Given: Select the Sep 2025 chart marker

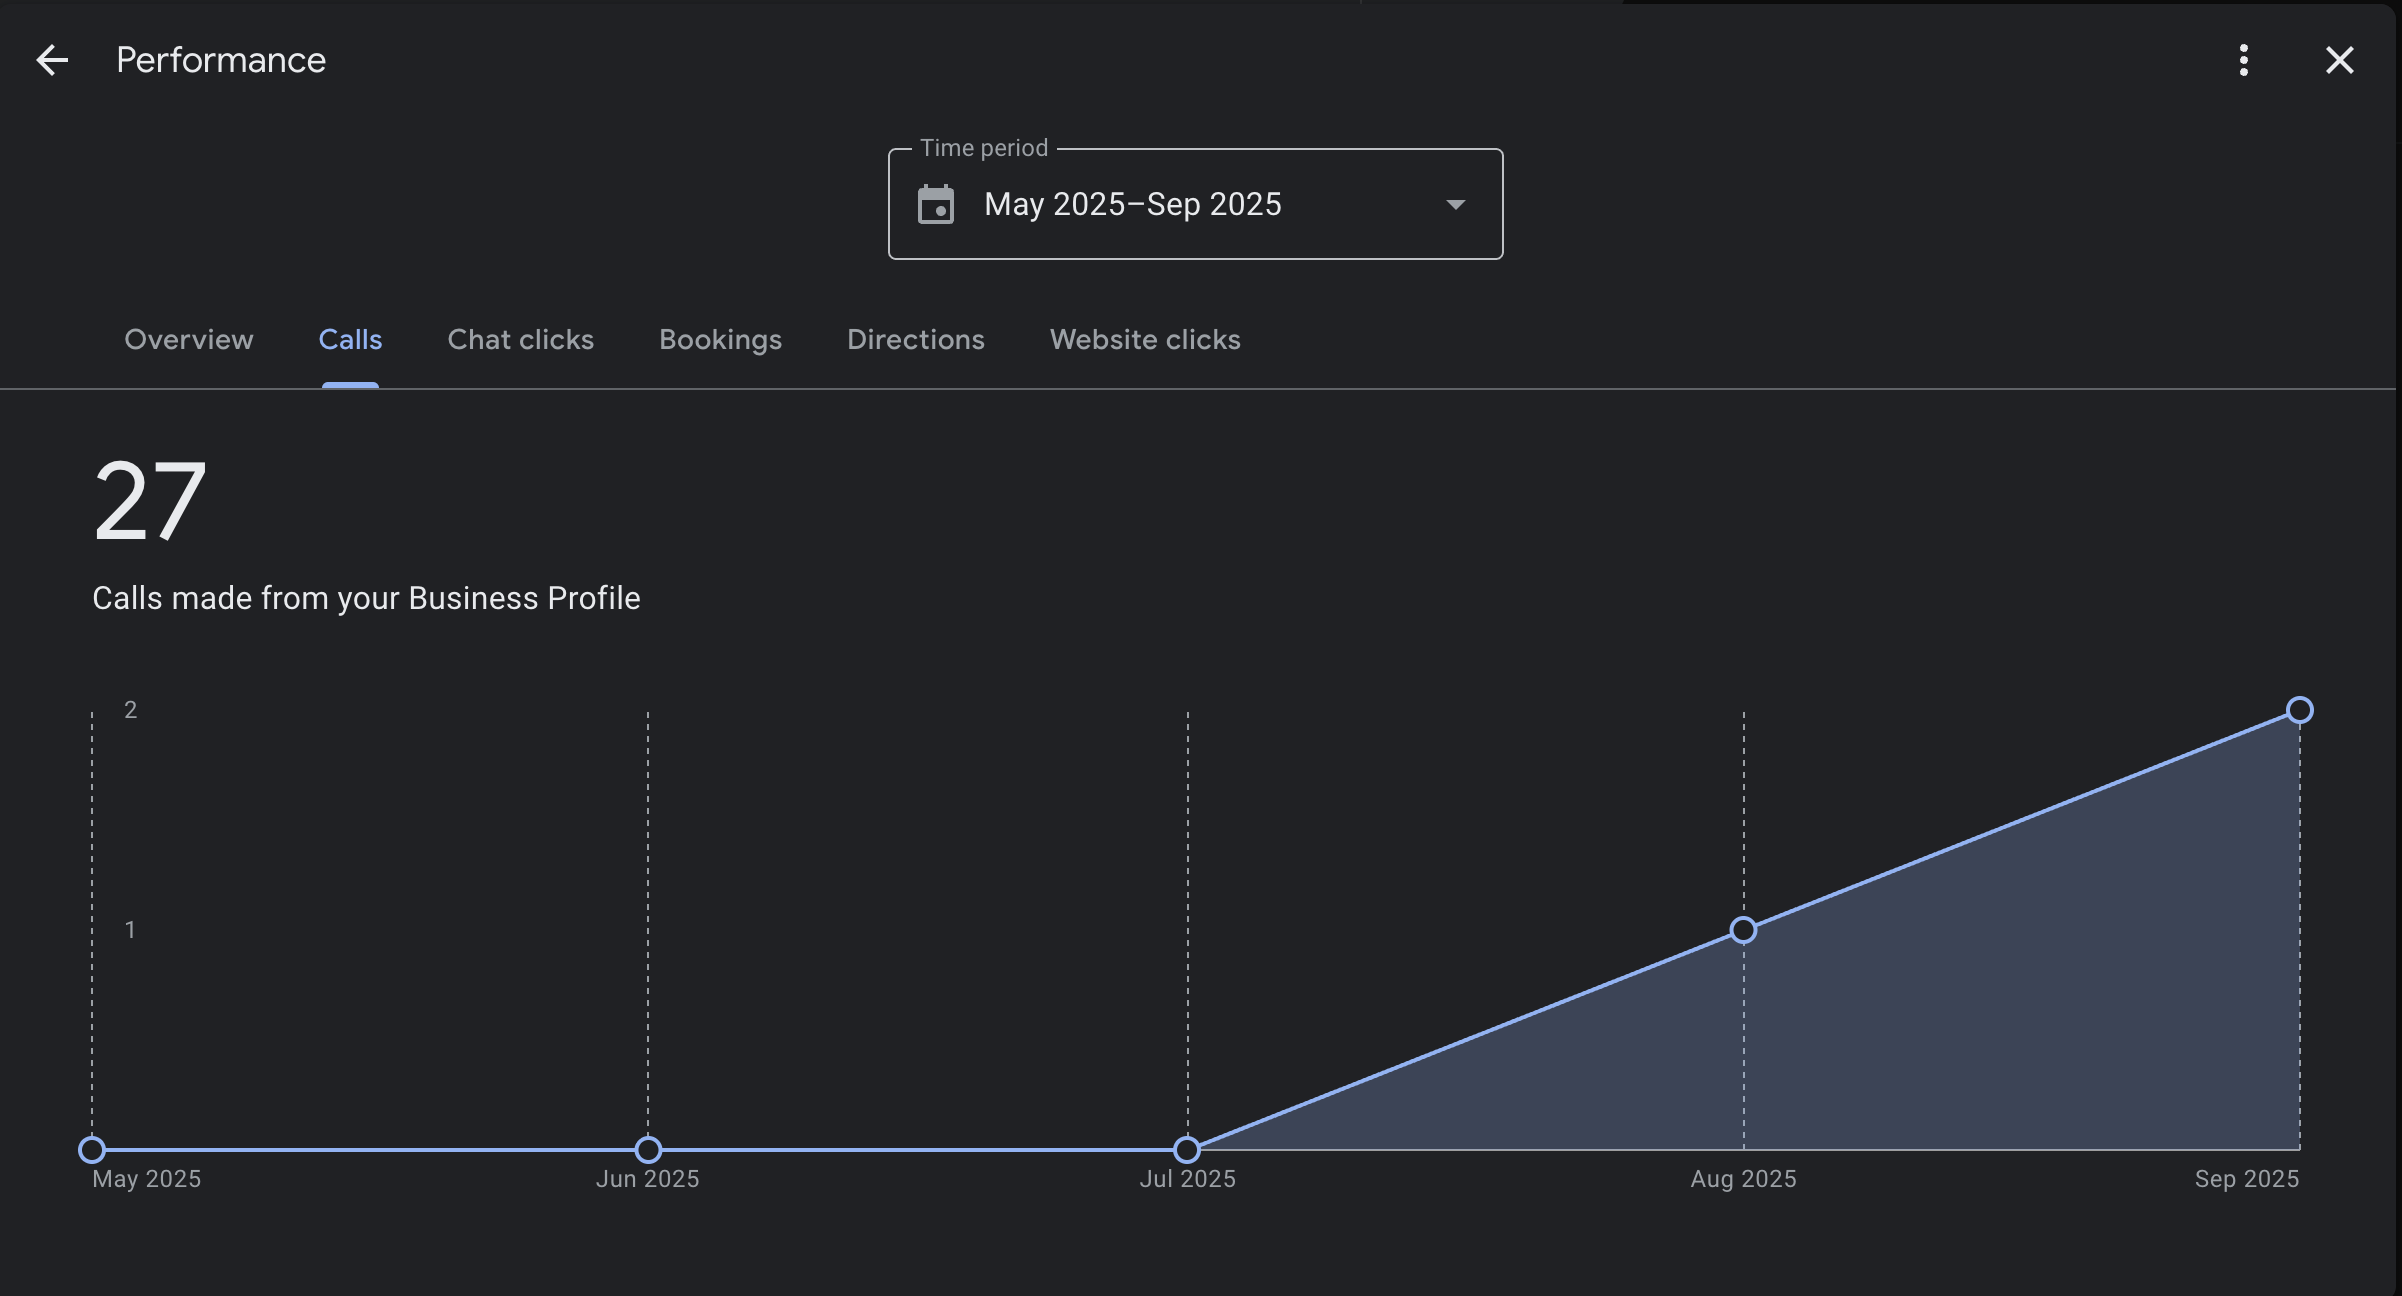Looking at the screenshot, I should [2299, 710].
